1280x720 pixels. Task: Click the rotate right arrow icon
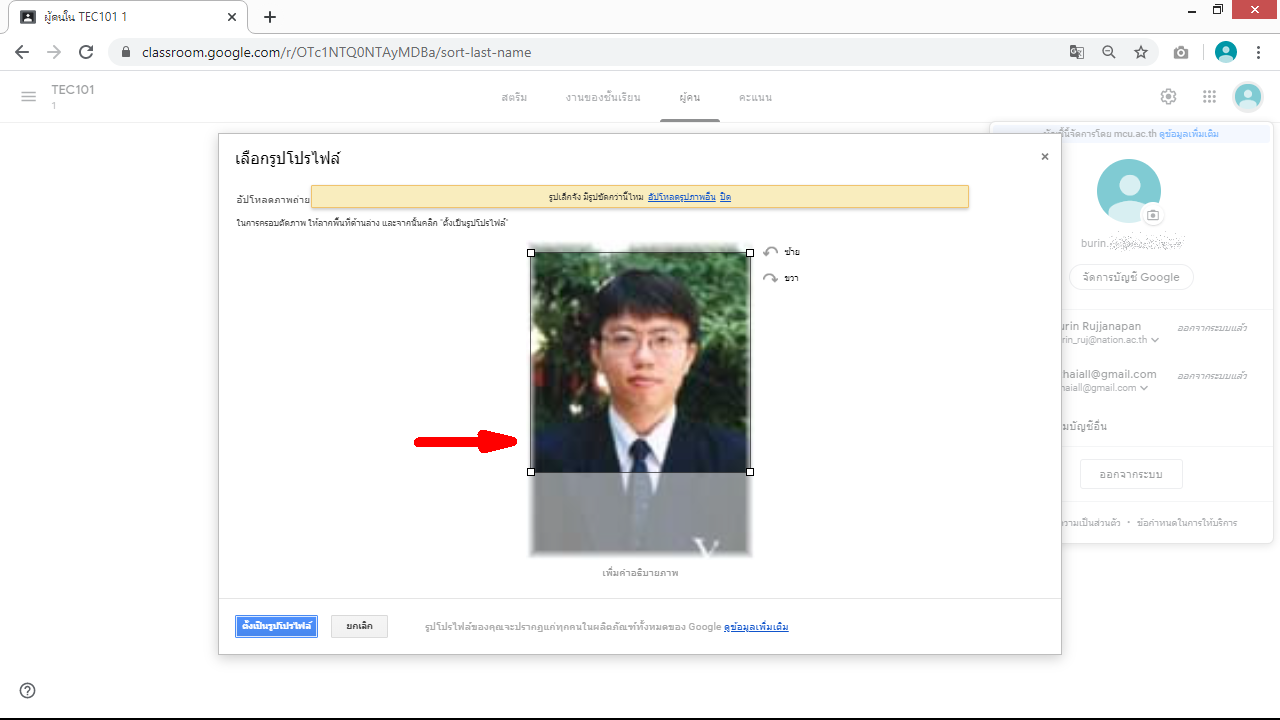pos(770,278)
